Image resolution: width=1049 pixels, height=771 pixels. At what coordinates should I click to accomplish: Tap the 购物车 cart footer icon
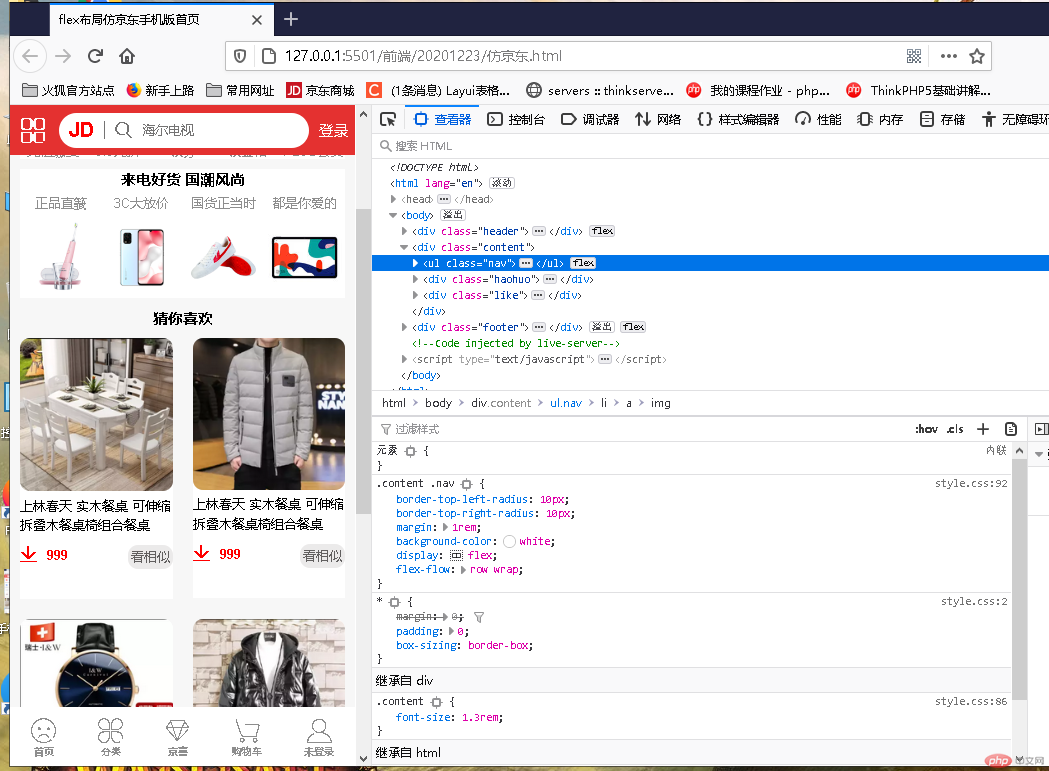(x=246, y=738)
